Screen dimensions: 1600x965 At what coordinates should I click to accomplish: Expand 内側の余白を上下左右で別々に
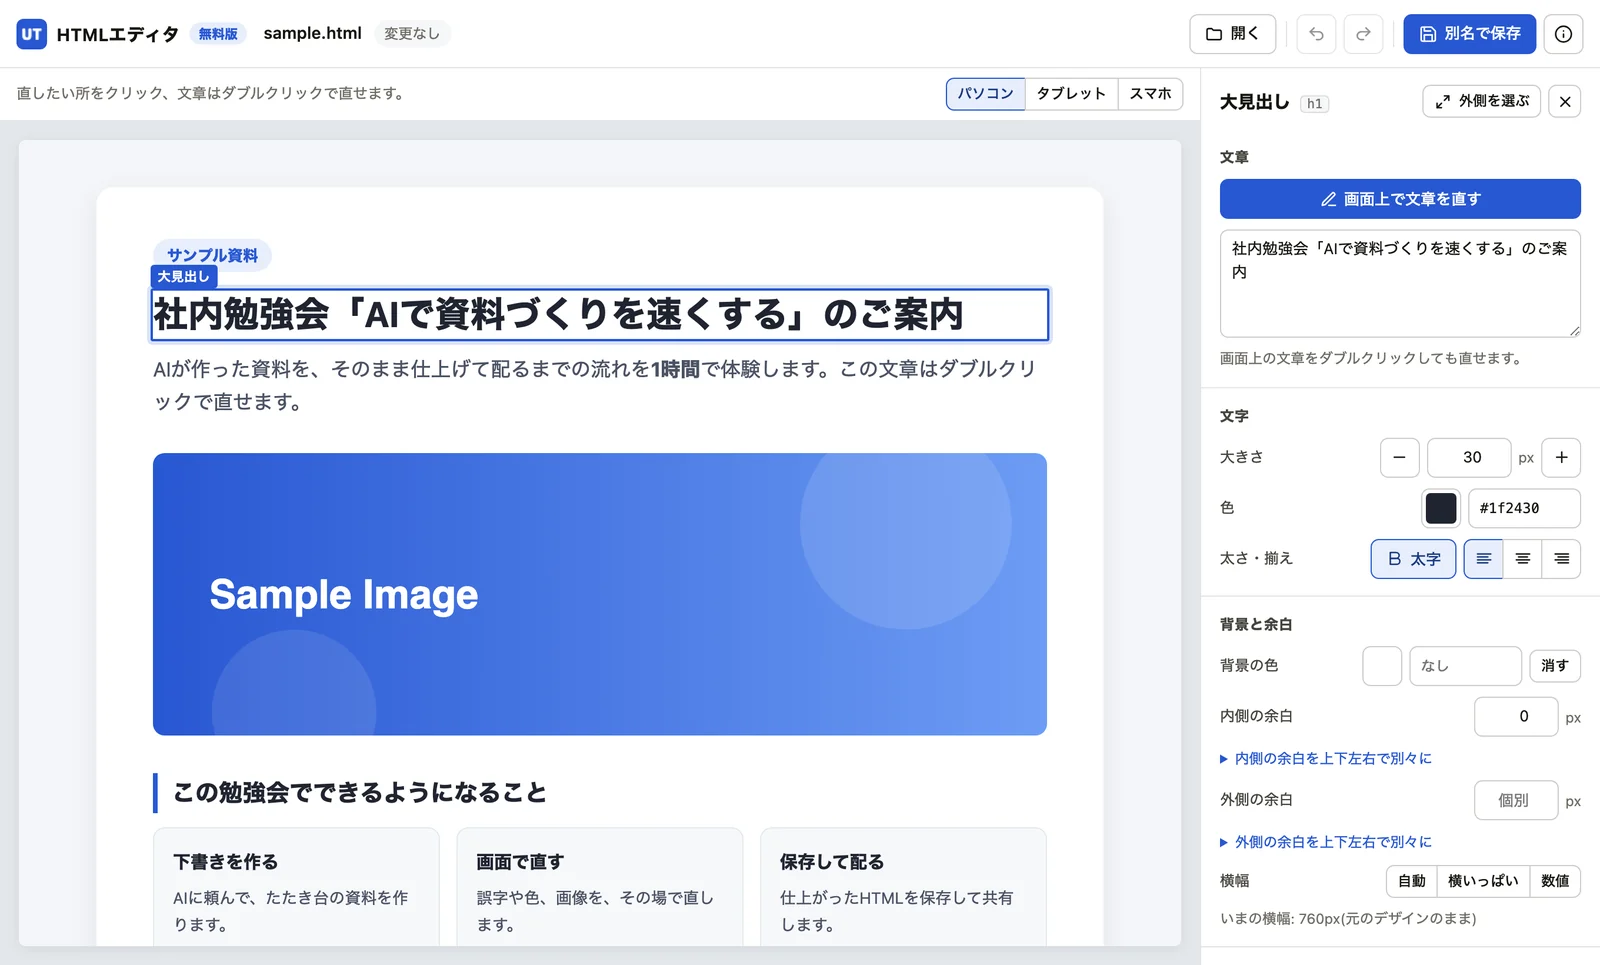point(1326,759)
